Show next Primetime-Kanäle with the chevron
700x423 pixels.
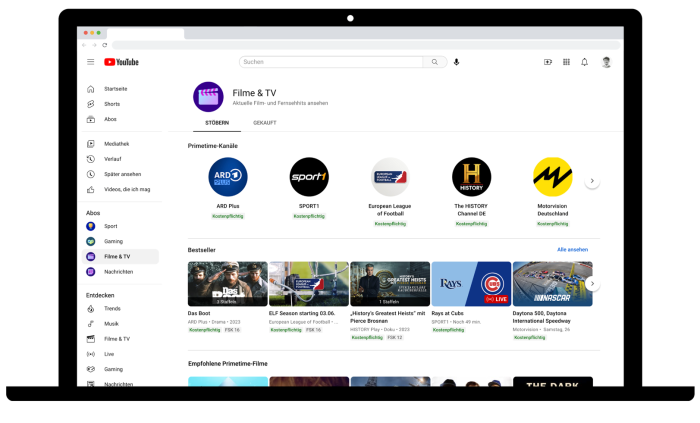592,181
